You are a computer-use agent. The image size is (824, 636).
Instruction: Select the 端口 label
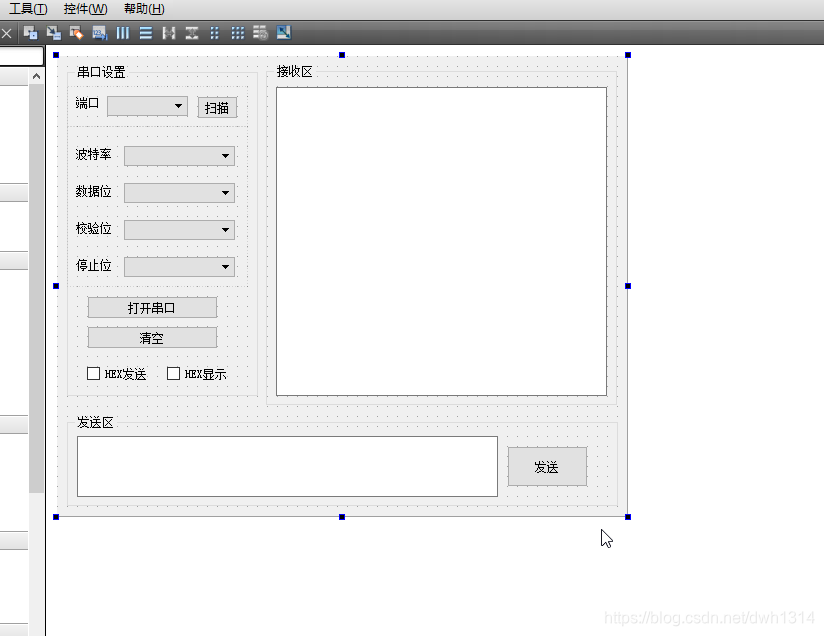(87, 103)
